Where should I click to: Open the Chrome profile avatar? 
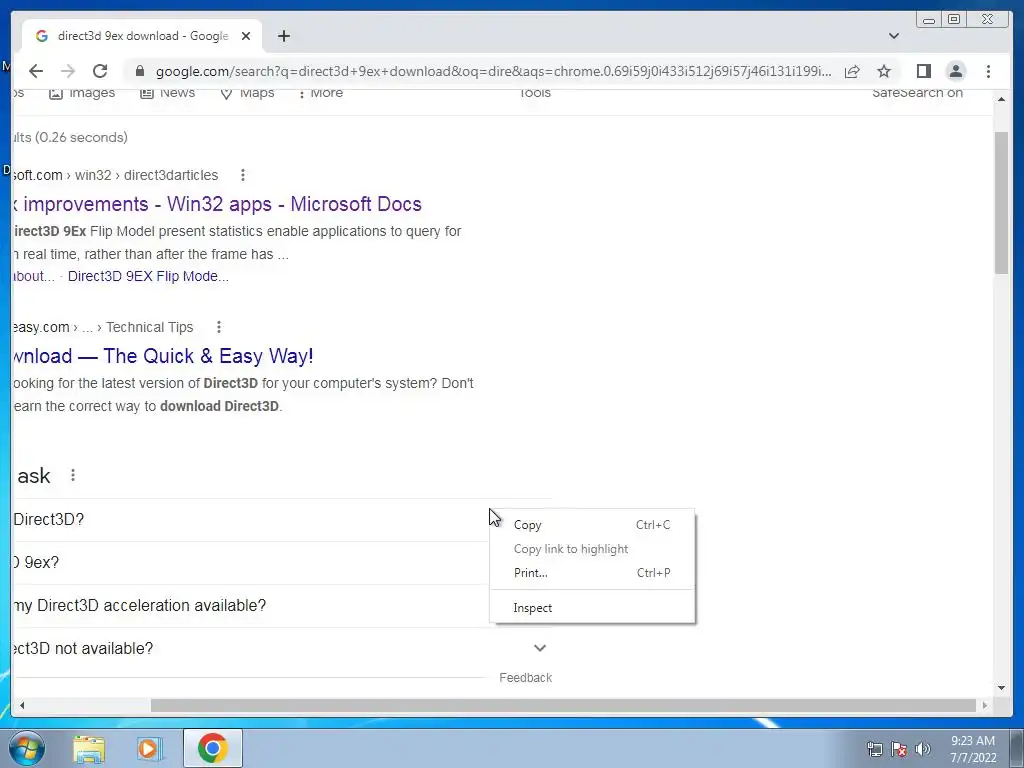tap(955, 71)
